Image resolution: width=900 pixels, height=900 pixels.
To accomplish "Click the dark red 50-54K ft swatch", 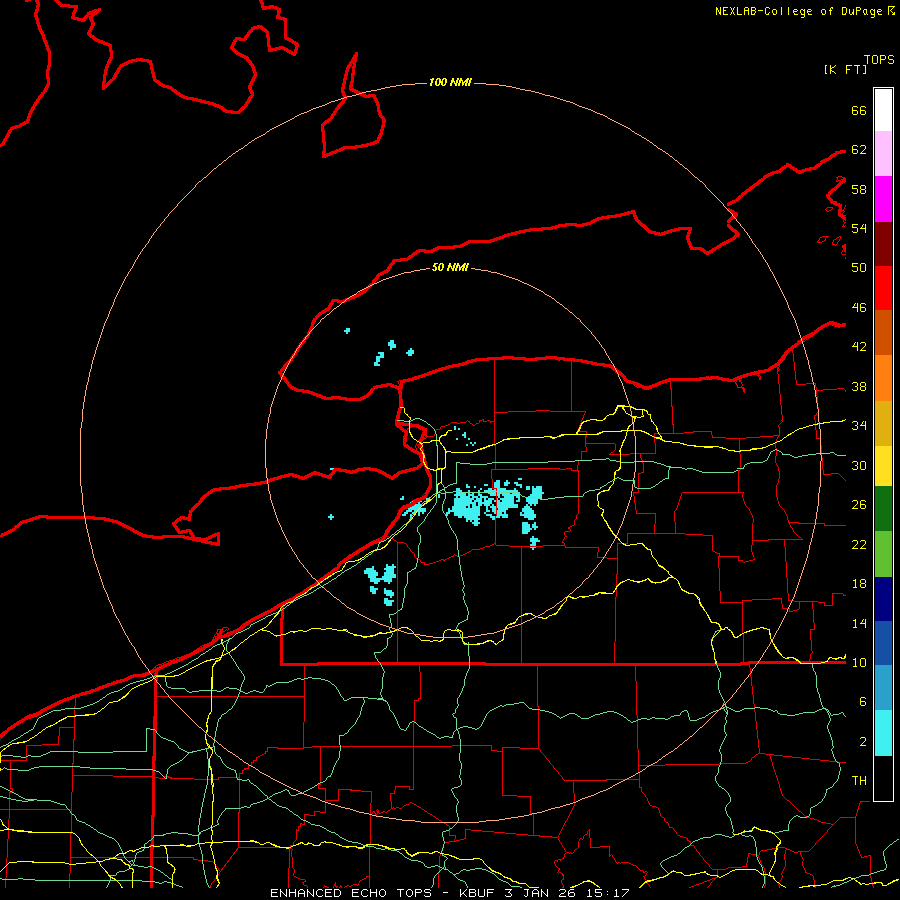I will 883,244.
